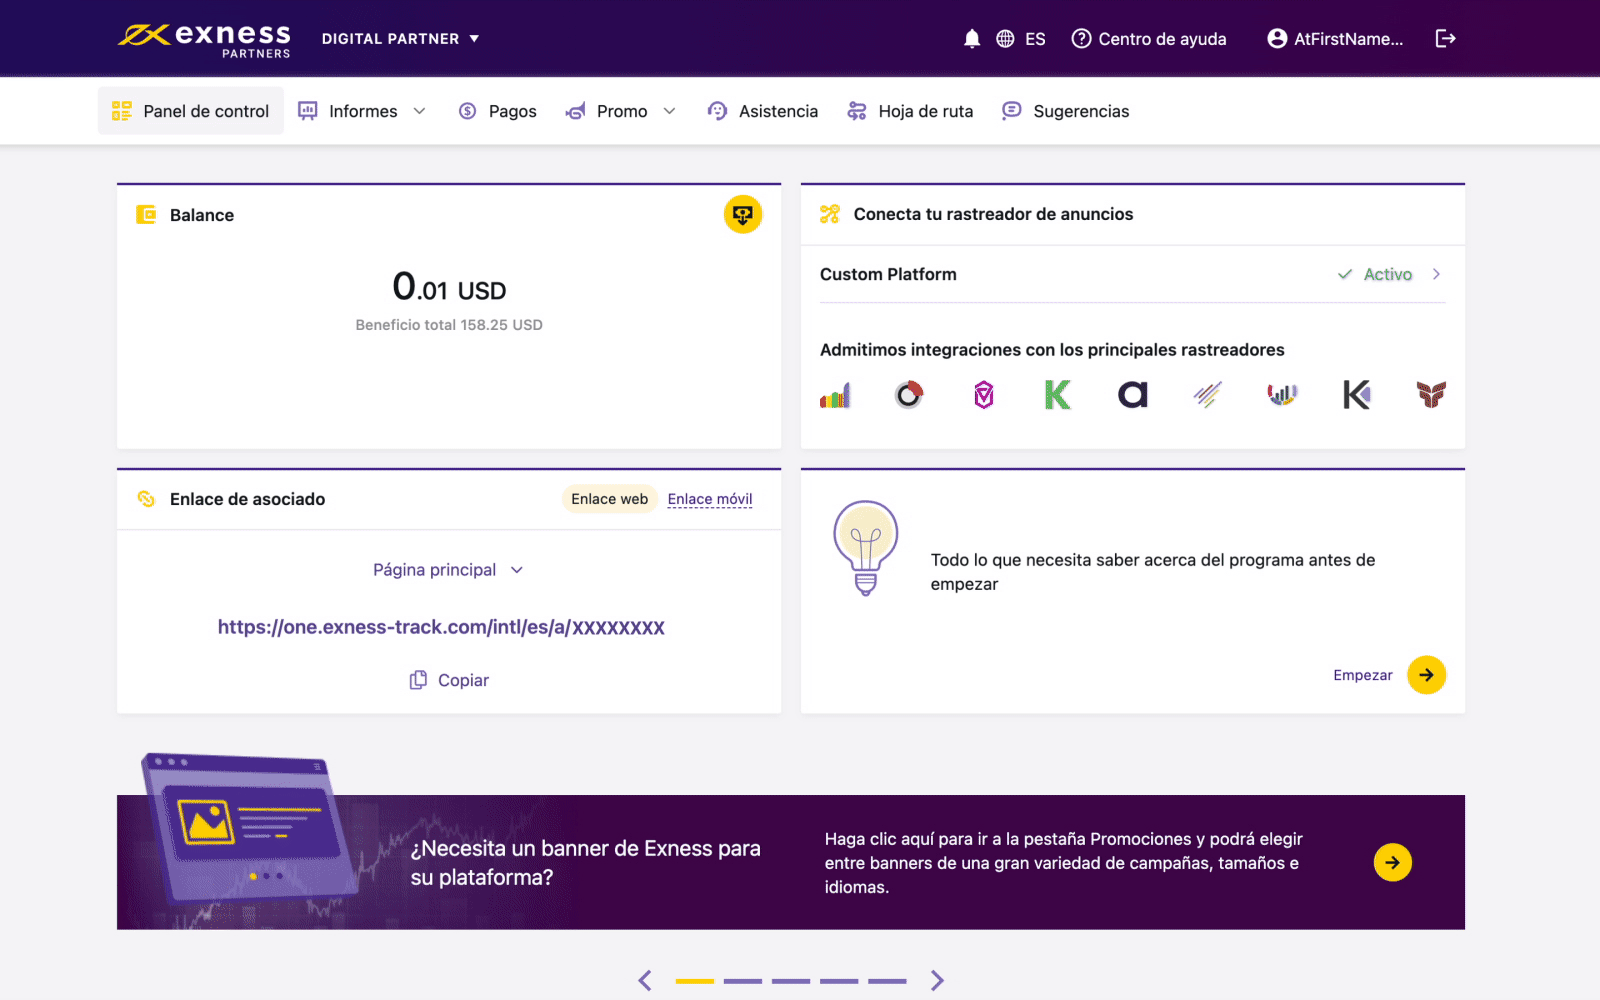Click the circular ring tracker logo

pos(909,395)
